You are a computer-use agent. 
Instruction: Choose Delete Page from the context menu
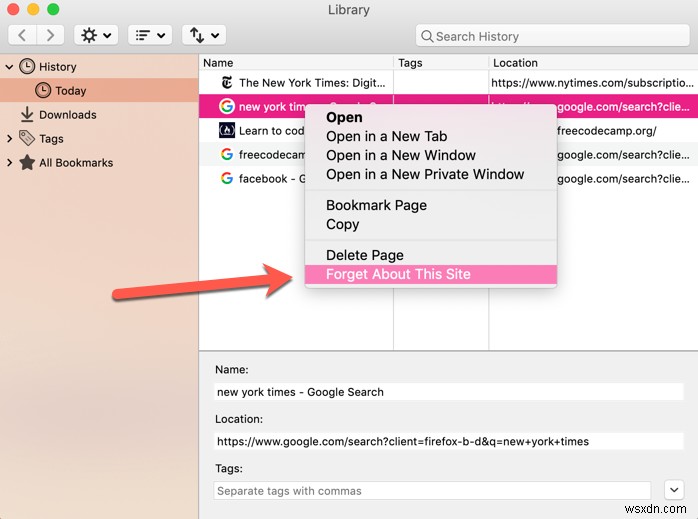(430, 255)
